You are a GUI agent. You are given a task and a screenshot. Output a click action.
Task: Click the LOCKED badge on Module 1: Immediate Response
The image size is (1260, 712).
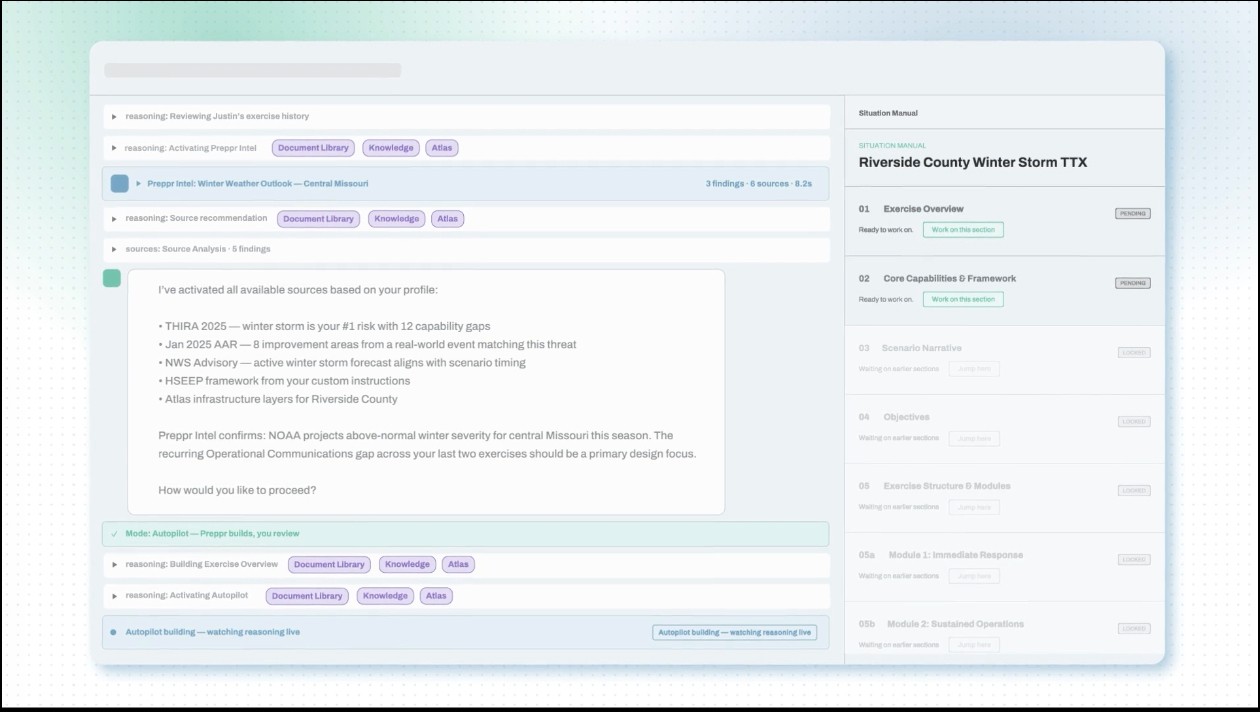tap(1134, 559)
